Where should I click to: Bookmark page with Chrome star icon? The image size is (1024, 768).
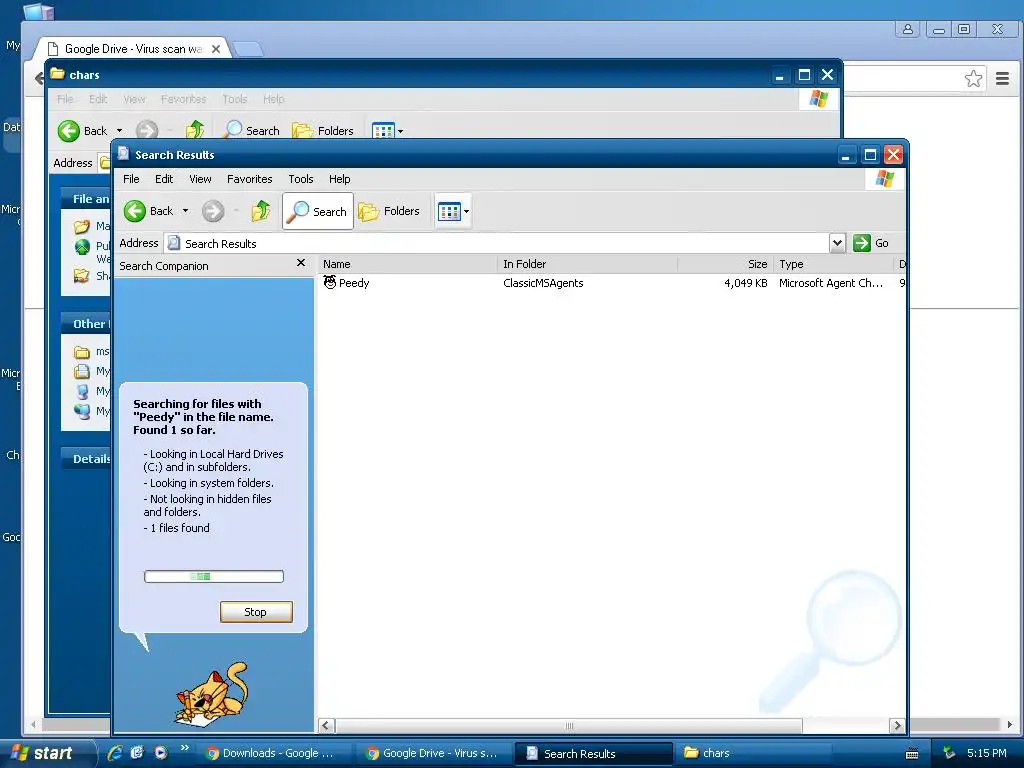pyautogui.click(x=973, y=79)
